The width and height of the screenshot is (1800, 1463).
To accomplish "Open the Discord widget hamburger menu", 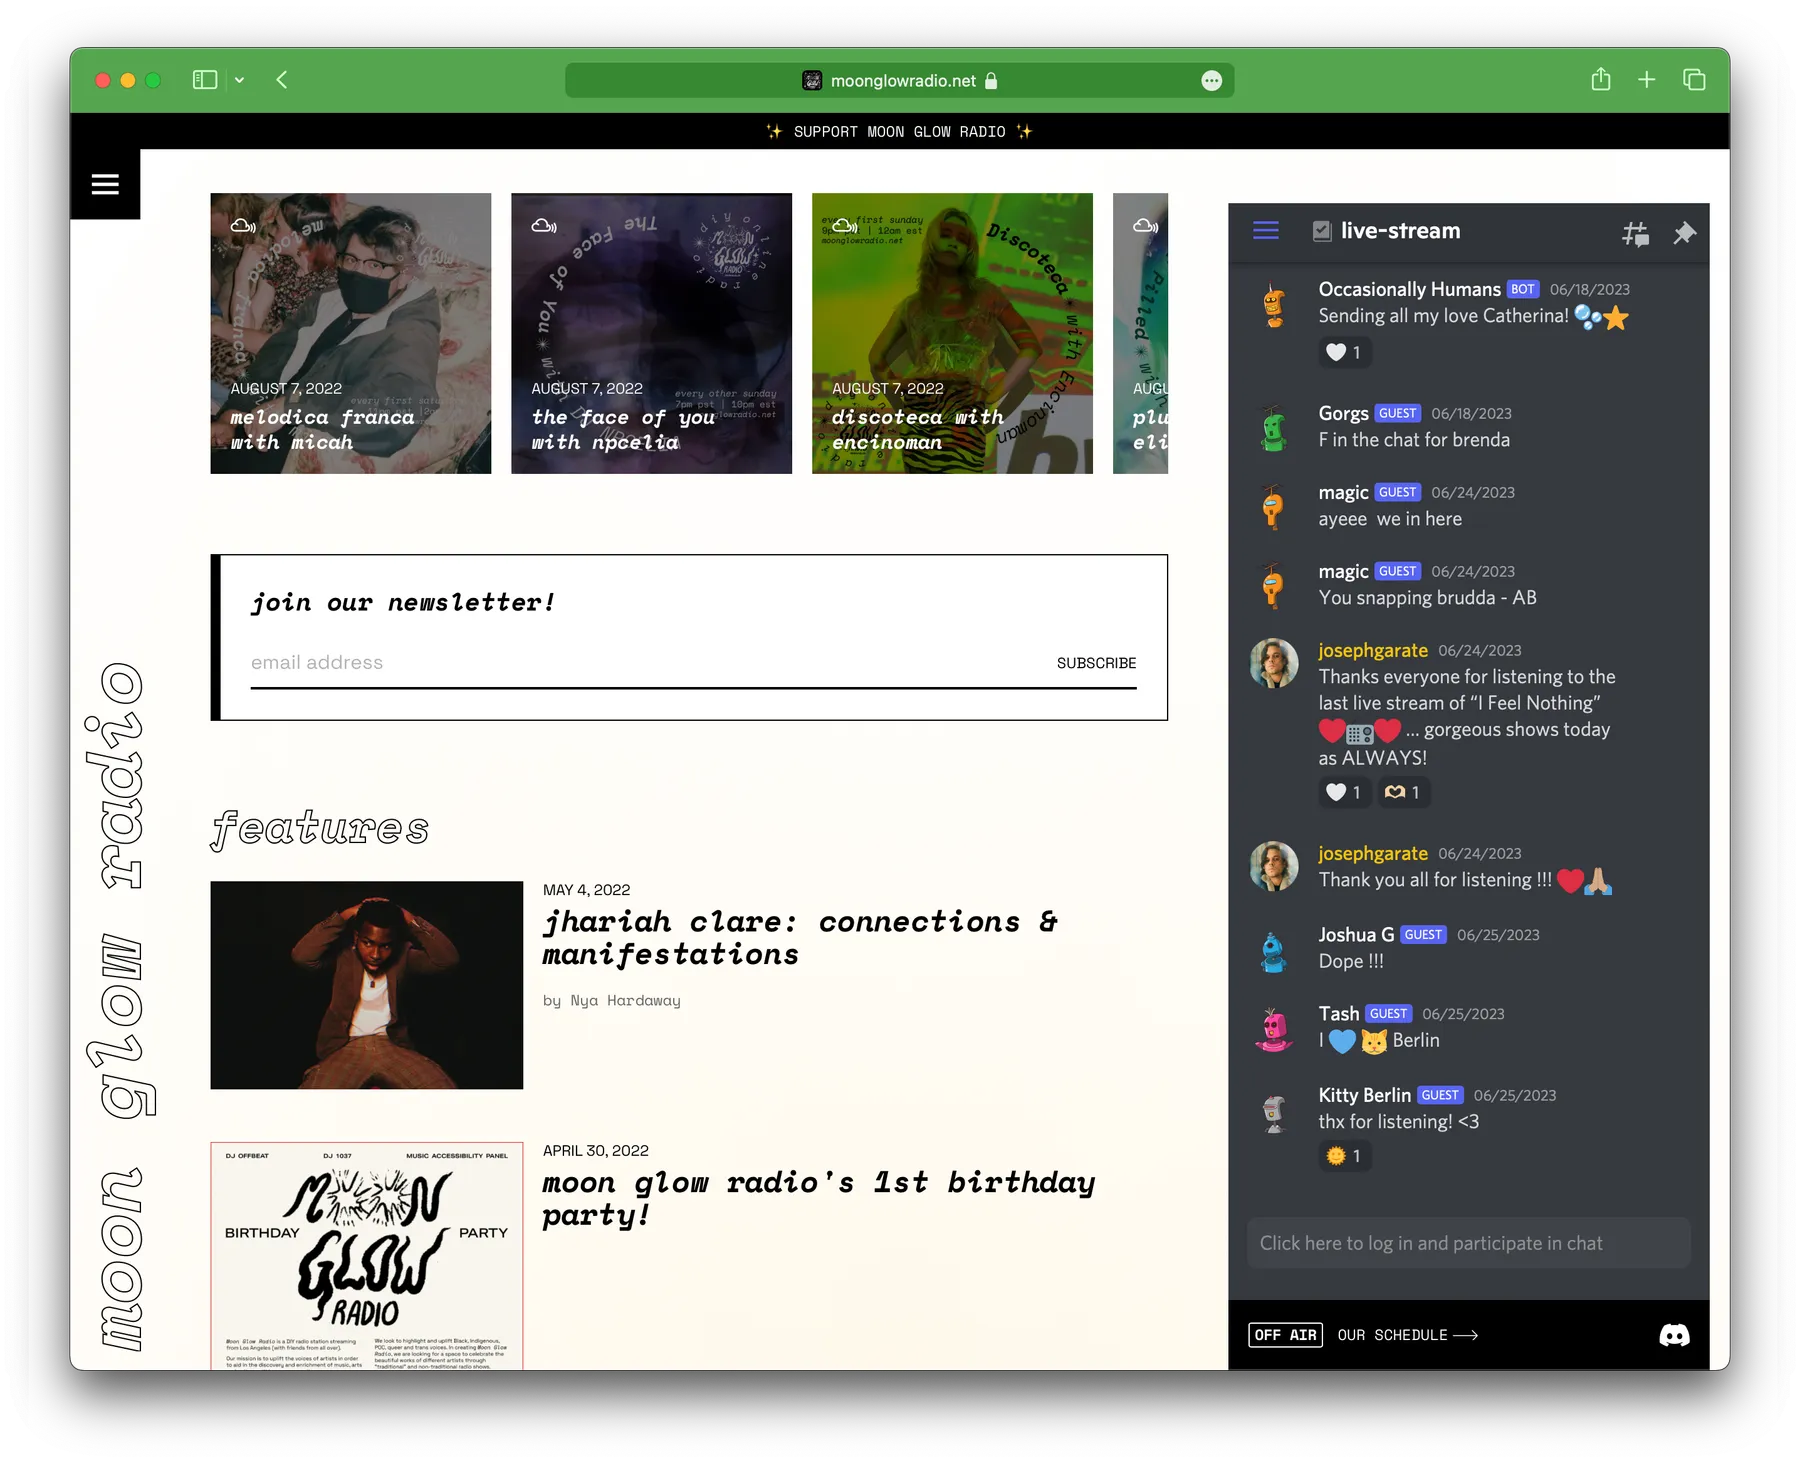I will pos(1264,230).
